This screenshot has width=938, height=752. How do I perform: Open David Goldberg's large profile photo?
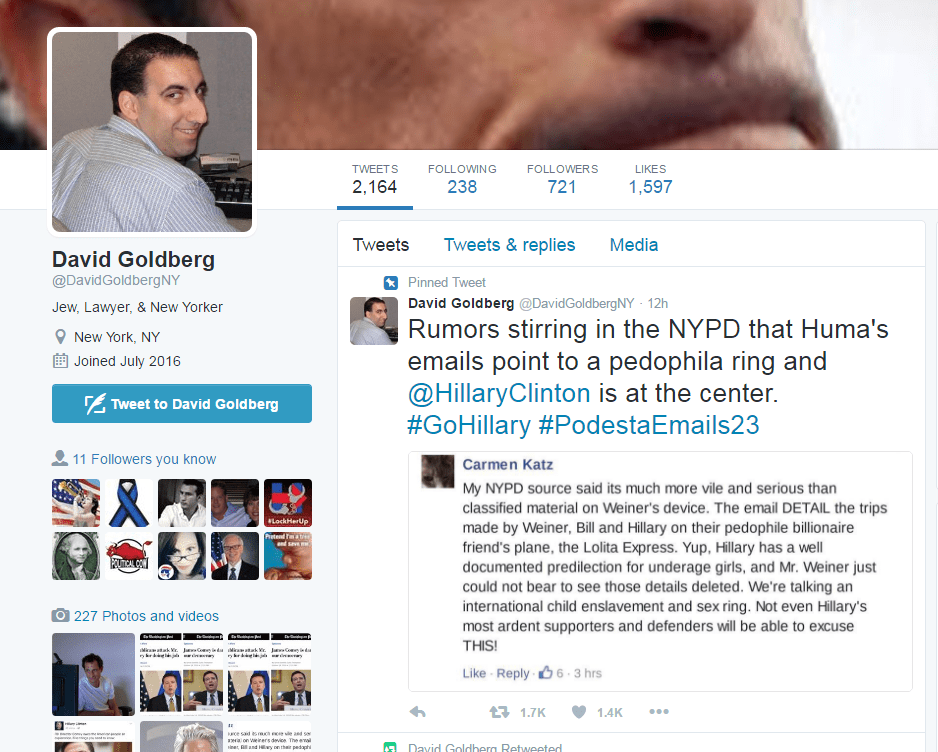pyautogui.click(x=152, y=132)
